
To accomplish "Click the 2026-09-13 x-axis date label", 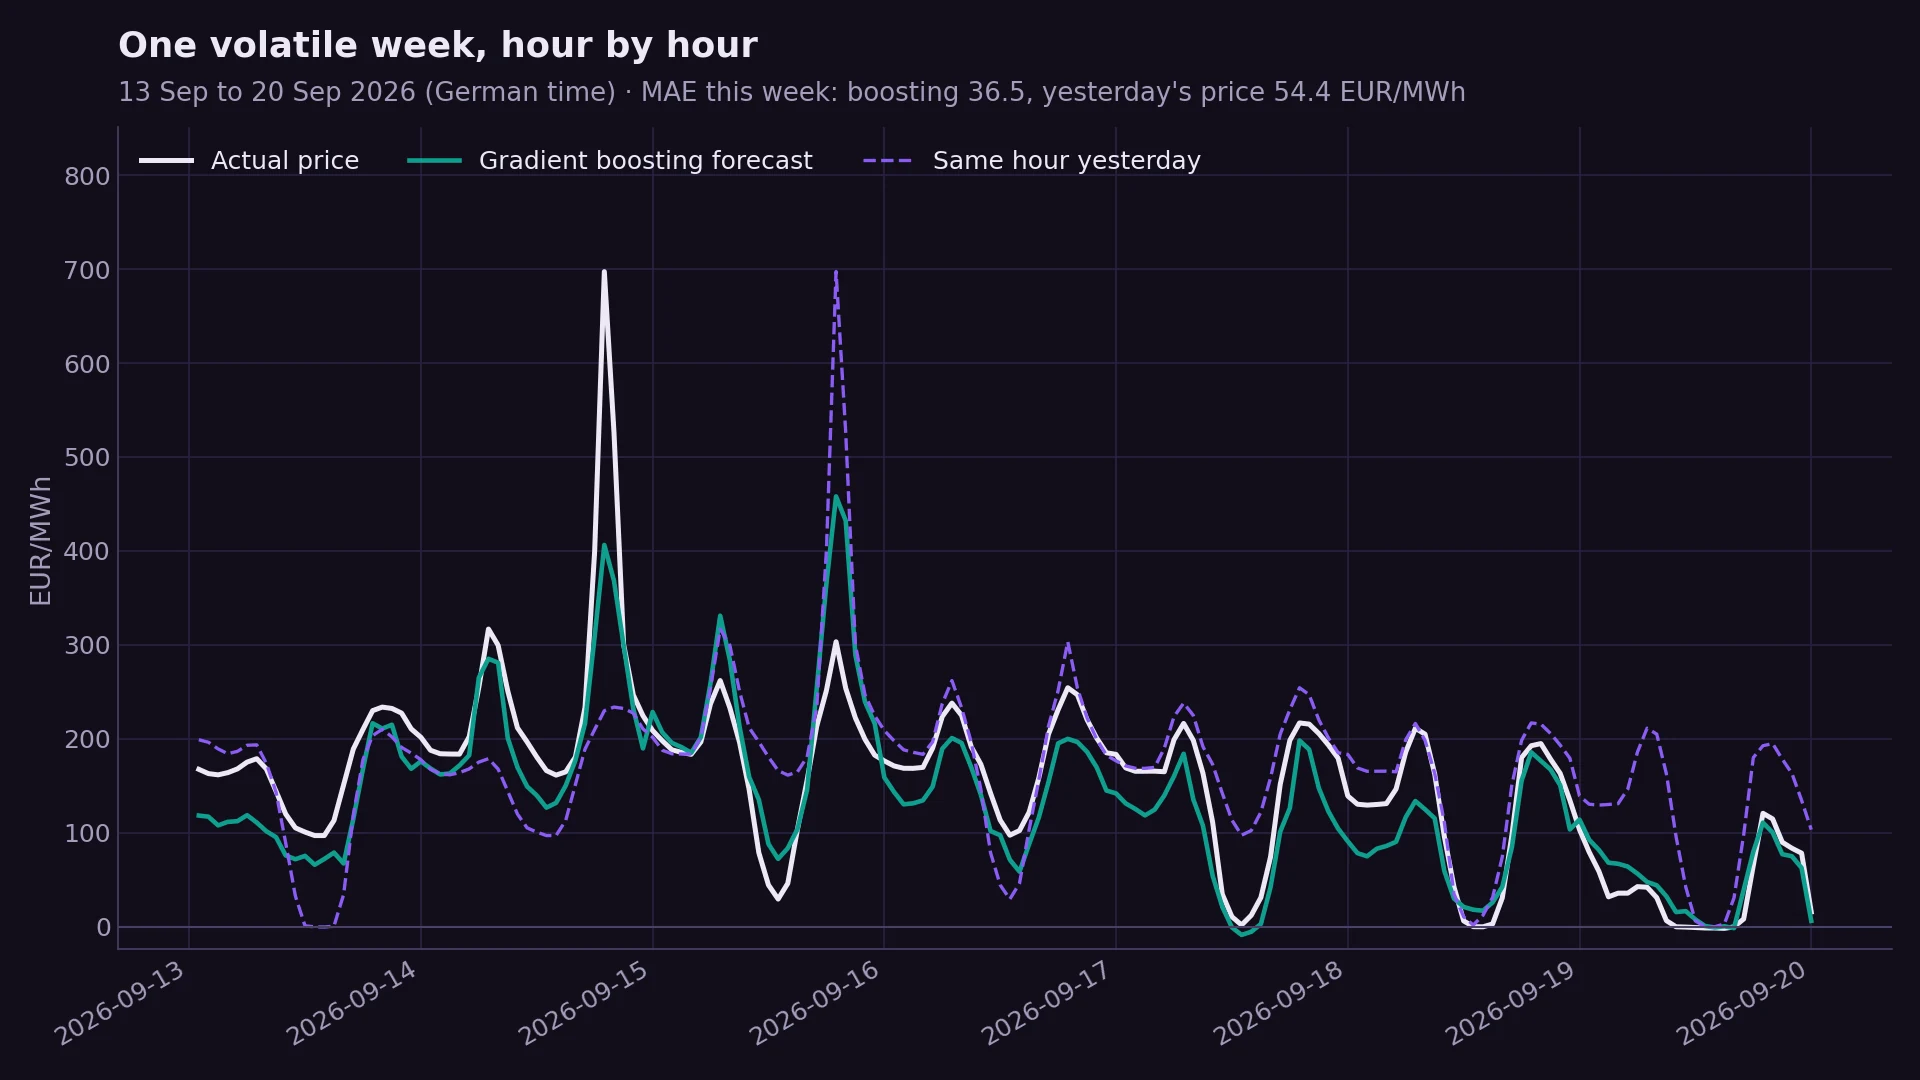I will pyautogui.click(x=121, y=1003).
